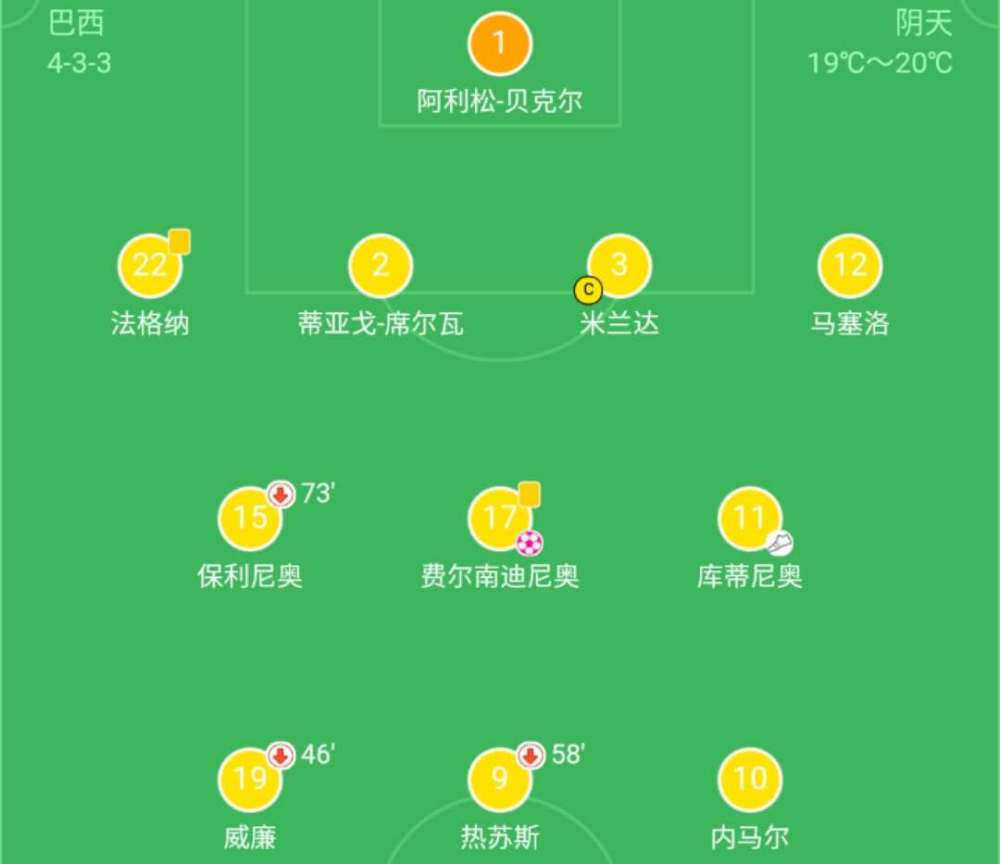
Task: Click captain C badge on 米兰达
Action: coord(588,290)
